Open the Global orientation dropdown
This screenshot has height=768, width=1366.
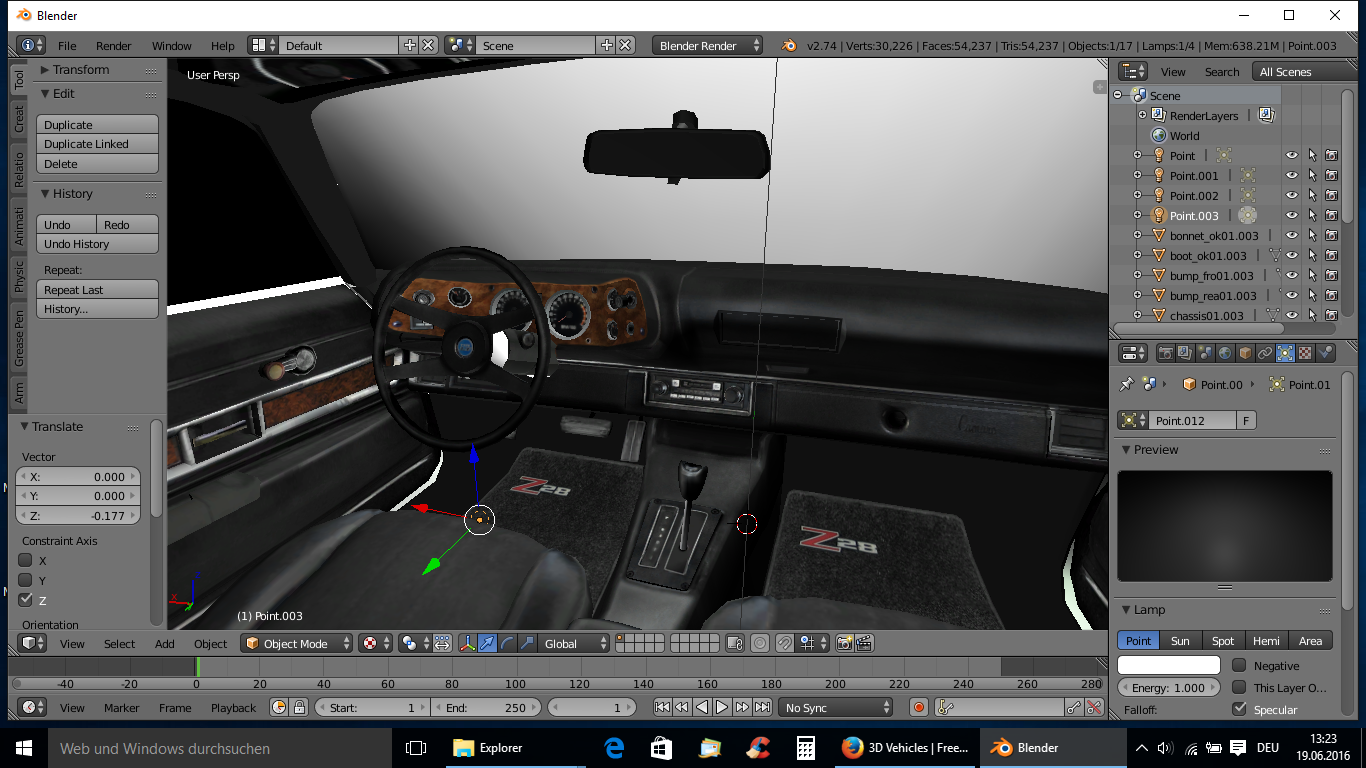(574, 643)
